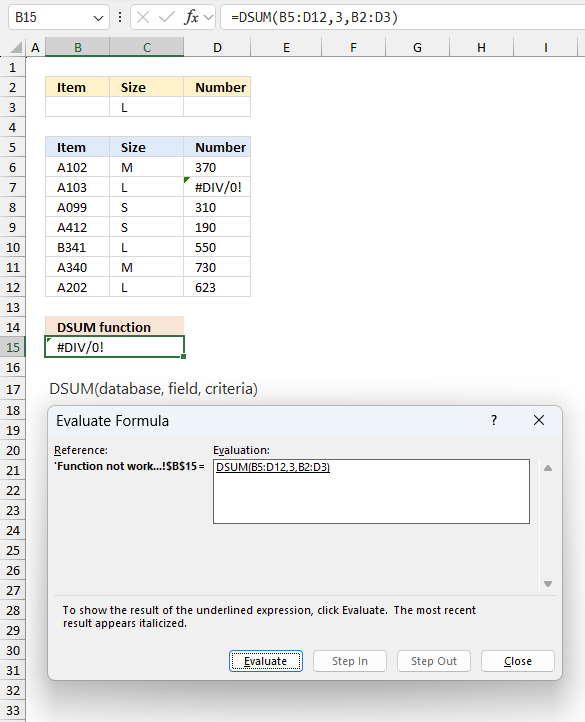This screenshot has width=585, height=722.
Task: Select column D header
Action: coord(217,47)
